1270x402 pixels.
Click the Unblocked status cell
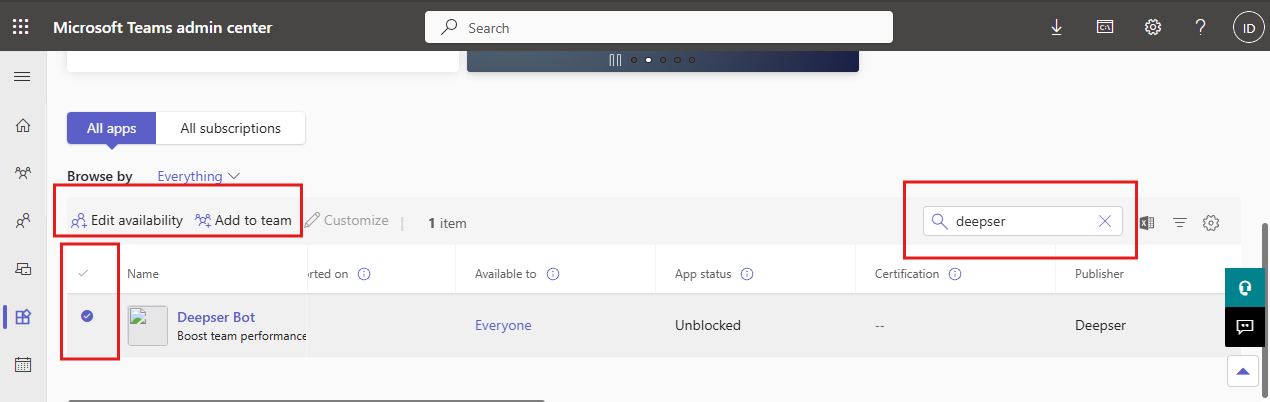tap(708, 325)
